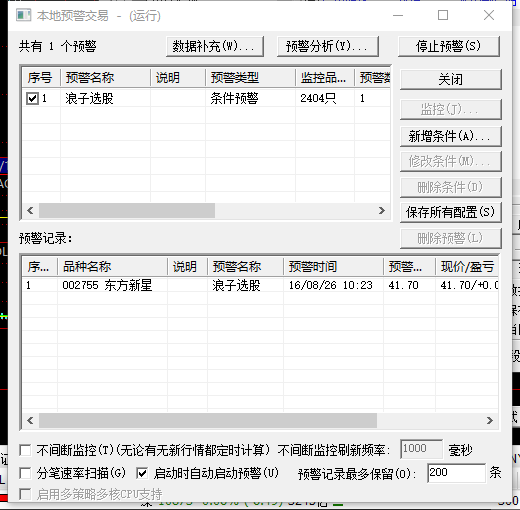Viewport: 520px width, 510px height.
Task: Click the 41.70/+0.0 current price cell
Action: (x=469, y=285)
